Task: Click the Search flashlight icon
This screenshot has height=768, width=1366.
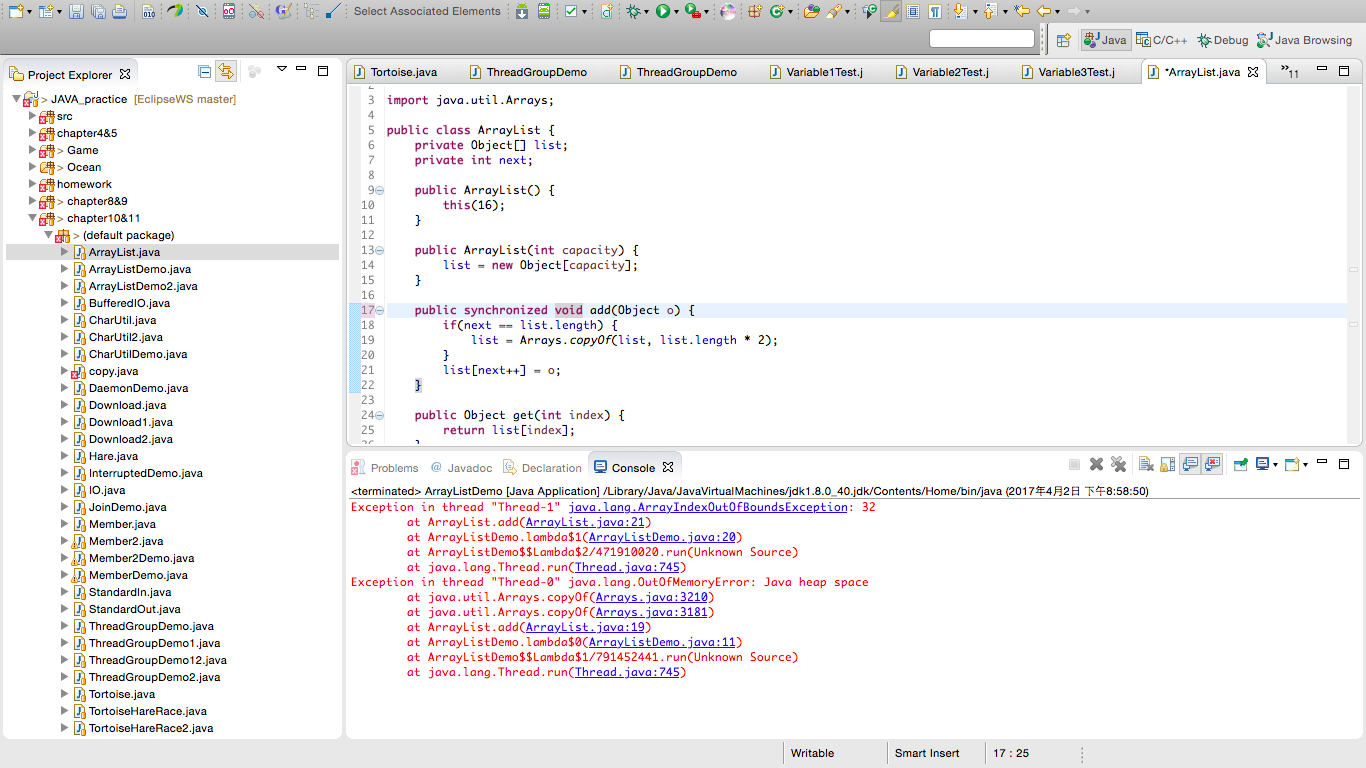Action: (834, 11)
